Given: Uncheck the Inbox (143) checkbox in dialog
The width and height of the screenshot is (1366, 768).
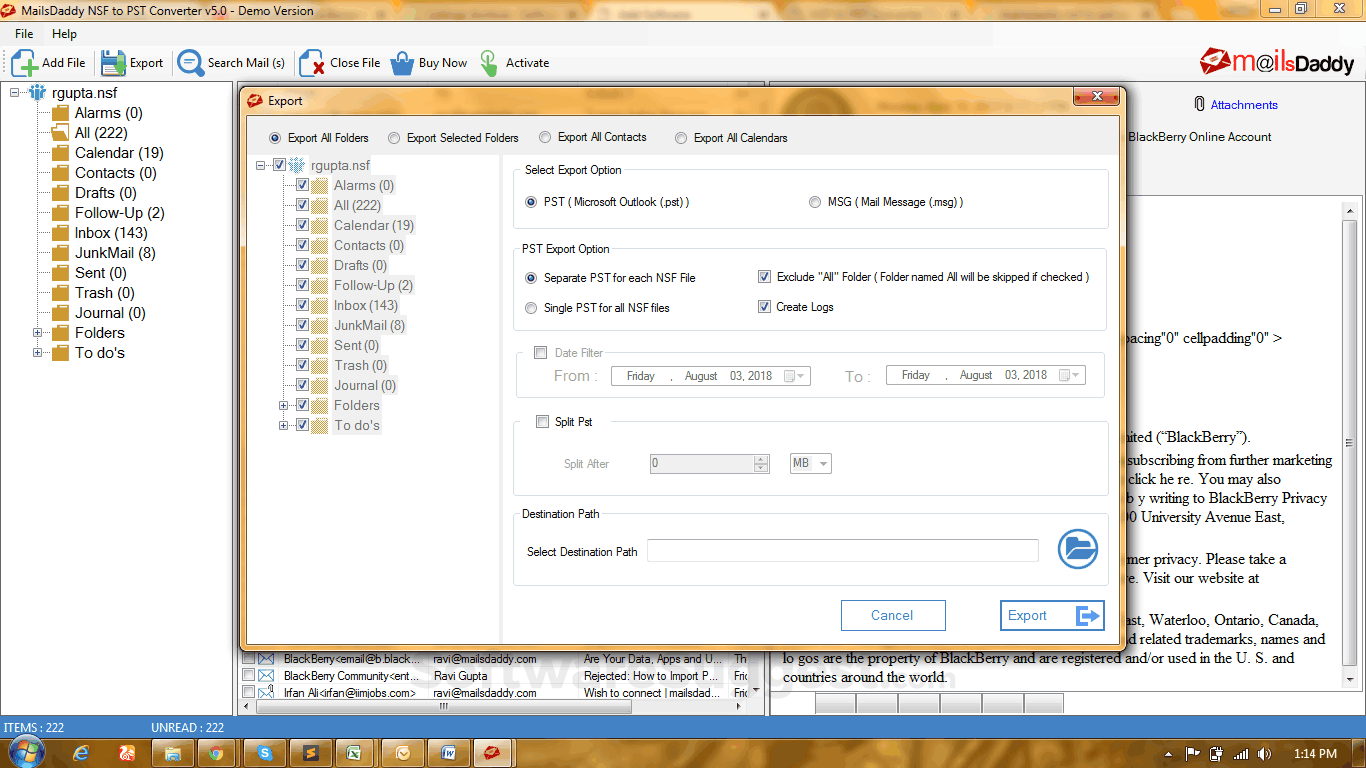Looking at the screenshot, I should 302,305.
